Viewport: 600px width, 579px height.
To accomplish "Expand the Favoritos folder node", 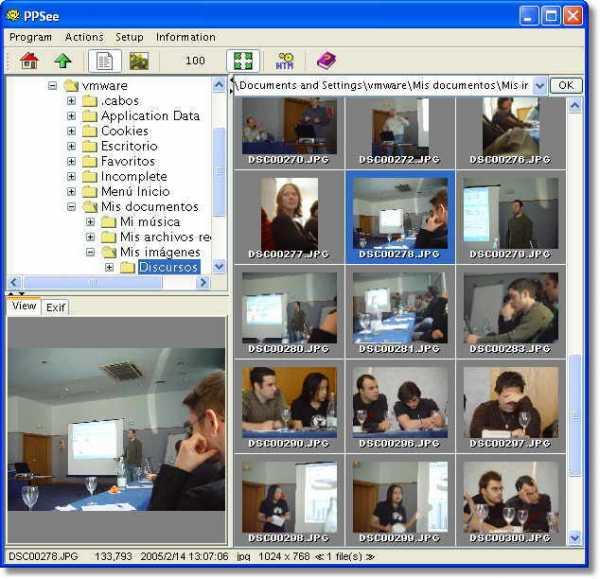I will (71, 161).
